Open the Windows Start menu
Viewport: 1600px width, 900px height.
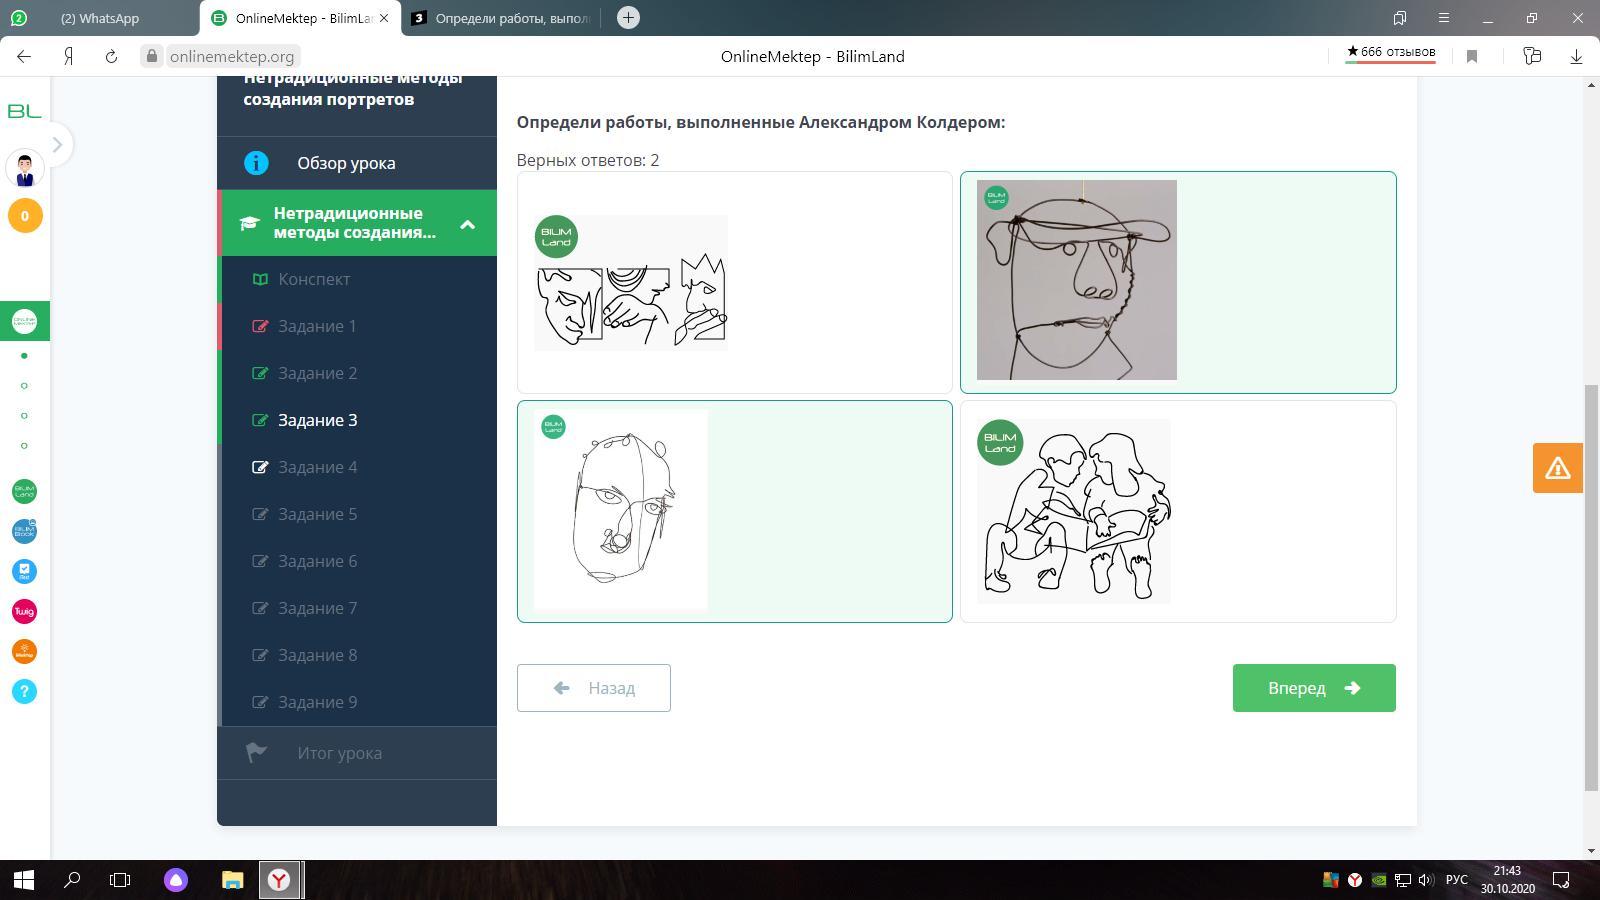click(24, 880)
